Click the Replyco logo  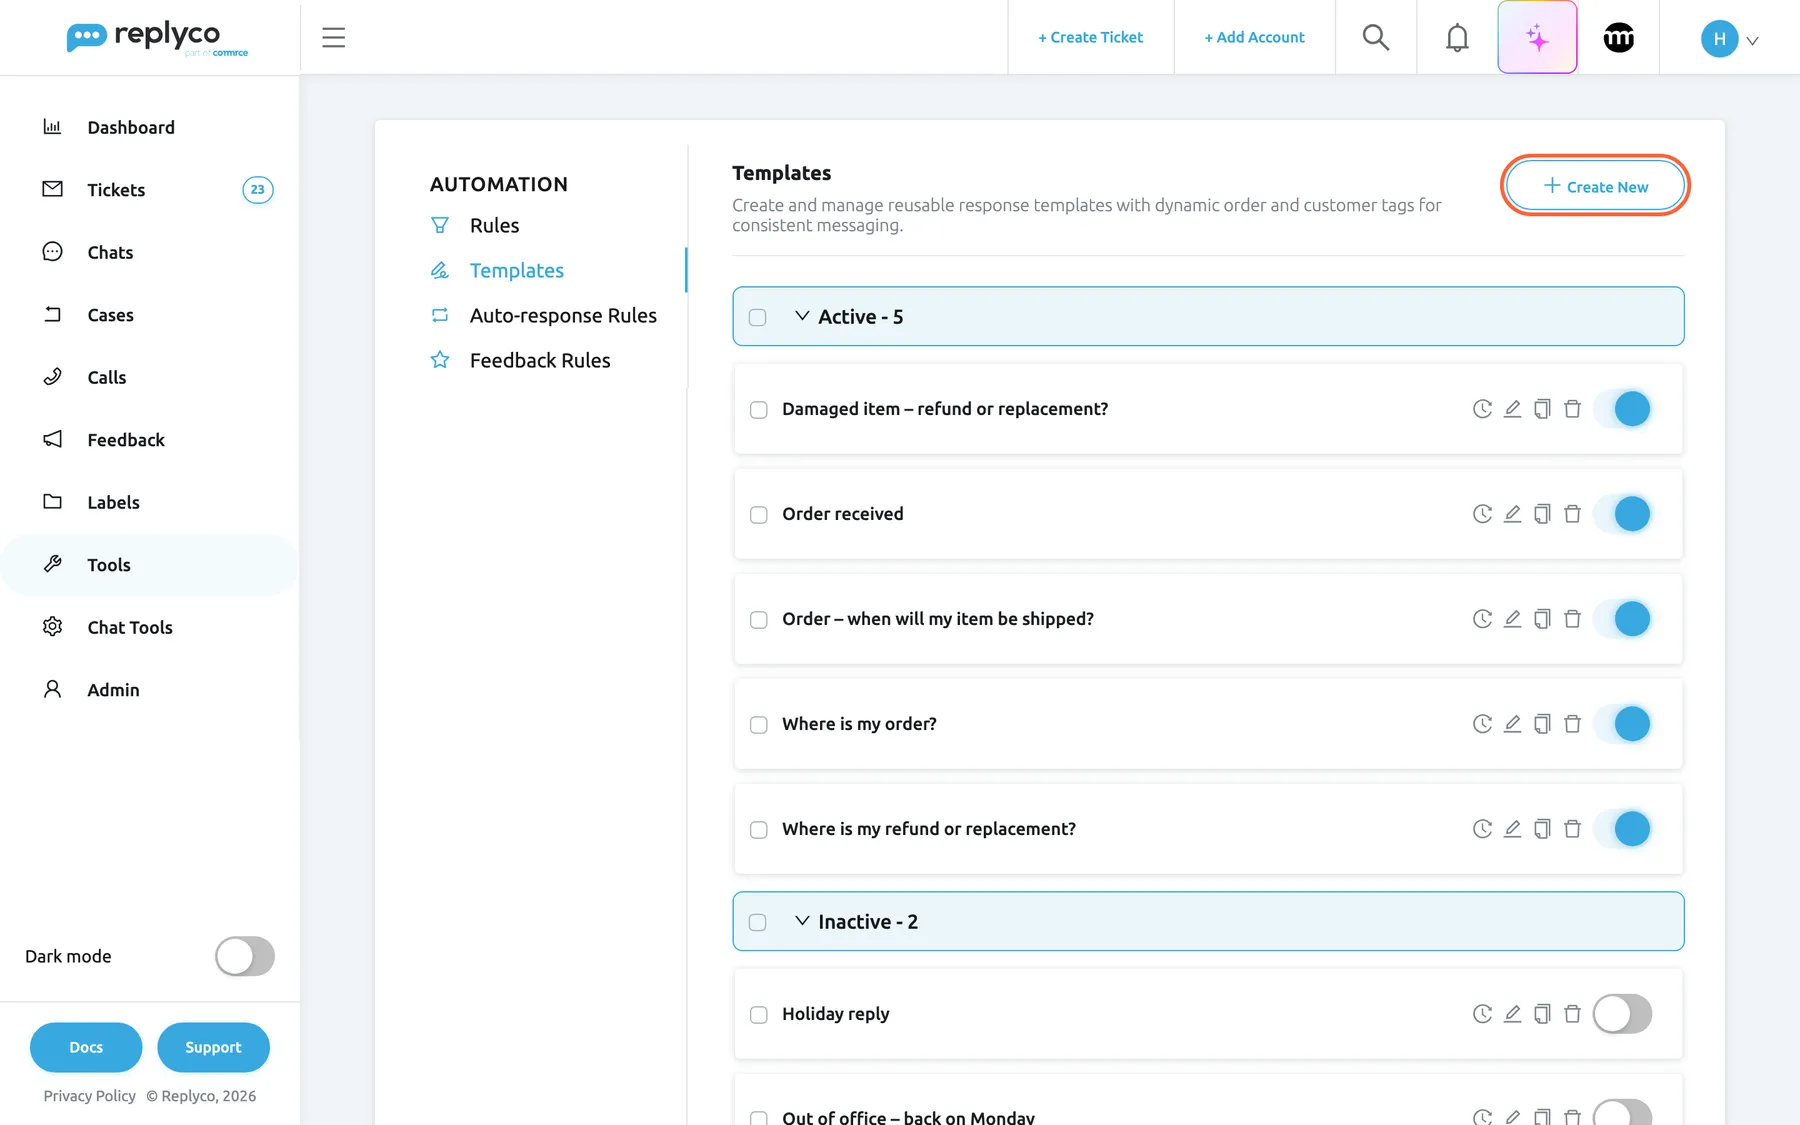pos(157,38)
